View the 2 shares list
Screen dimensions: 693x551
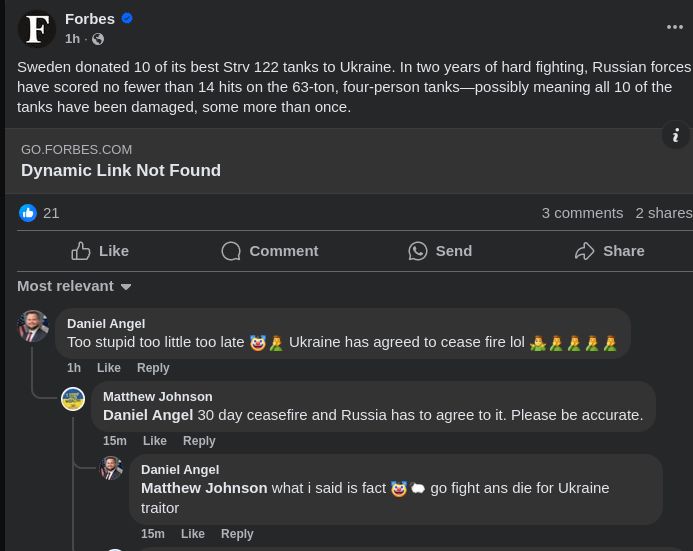tap(663, 212)
